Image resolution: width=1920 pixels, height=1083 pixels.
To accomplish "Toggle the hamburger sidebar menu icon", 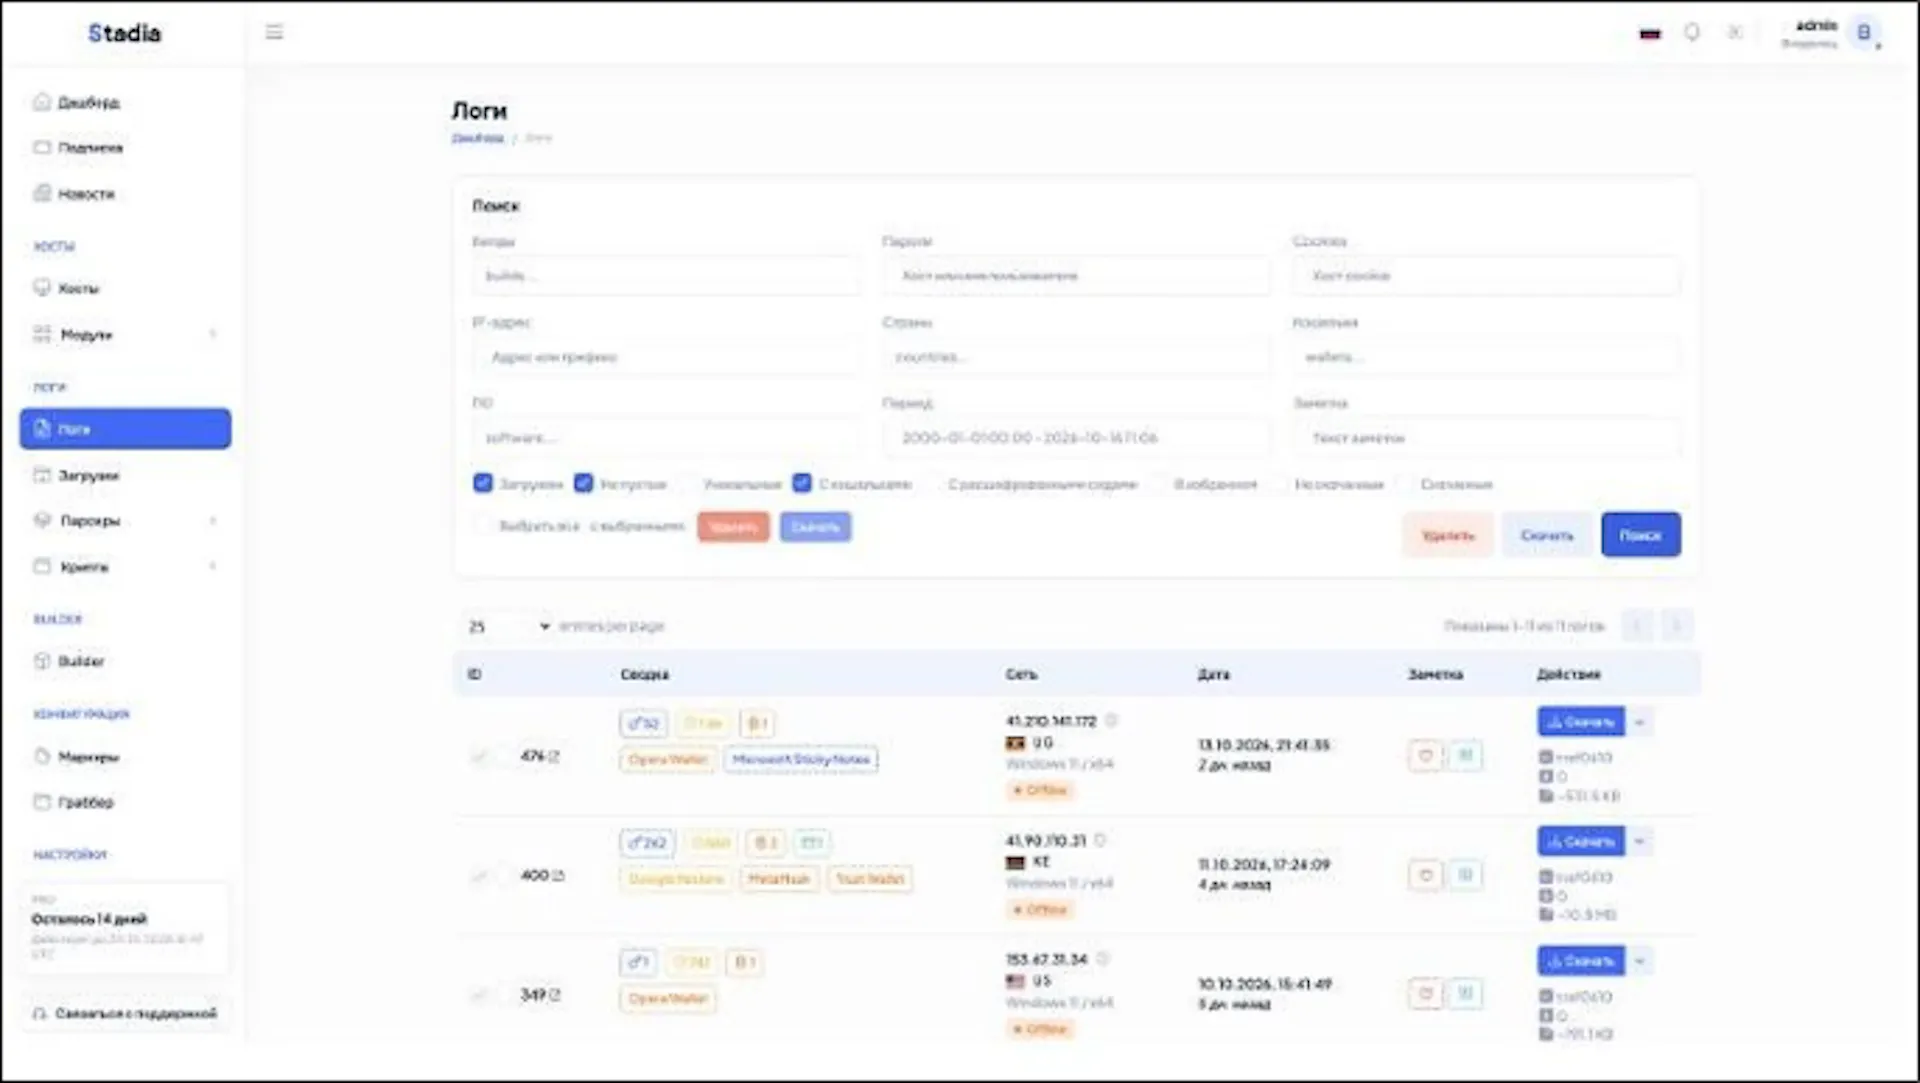I will [274, 32].
